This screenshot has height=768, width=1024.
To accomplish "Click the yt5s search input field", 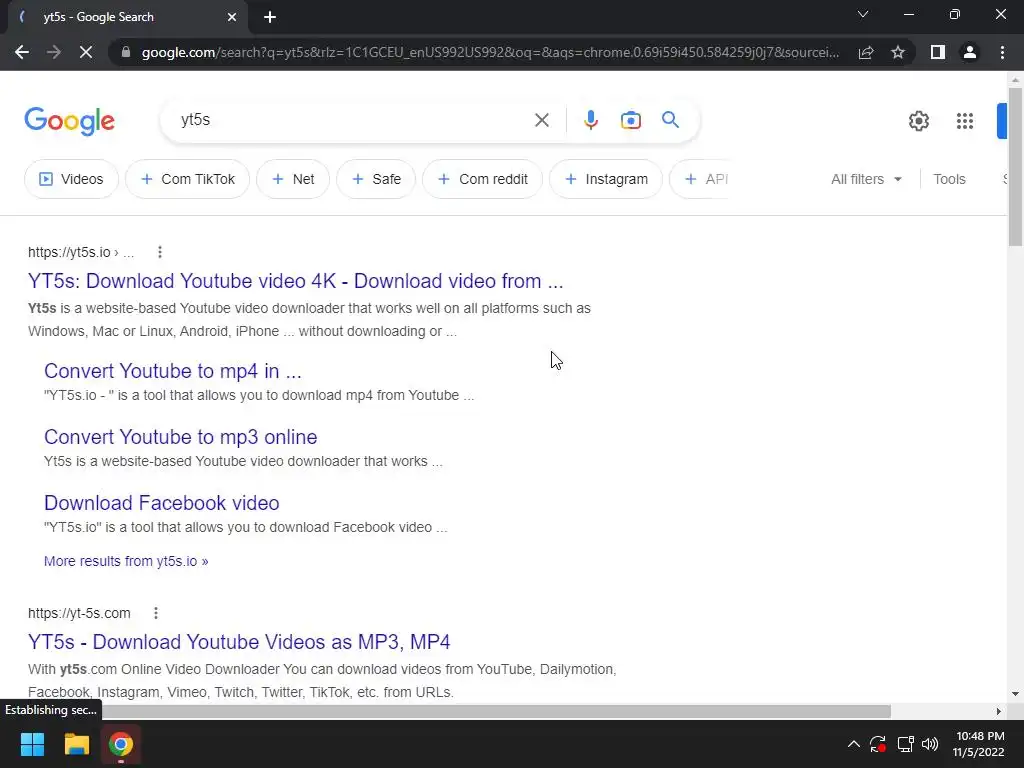I will pyautogui.click(x=353, y=120).
